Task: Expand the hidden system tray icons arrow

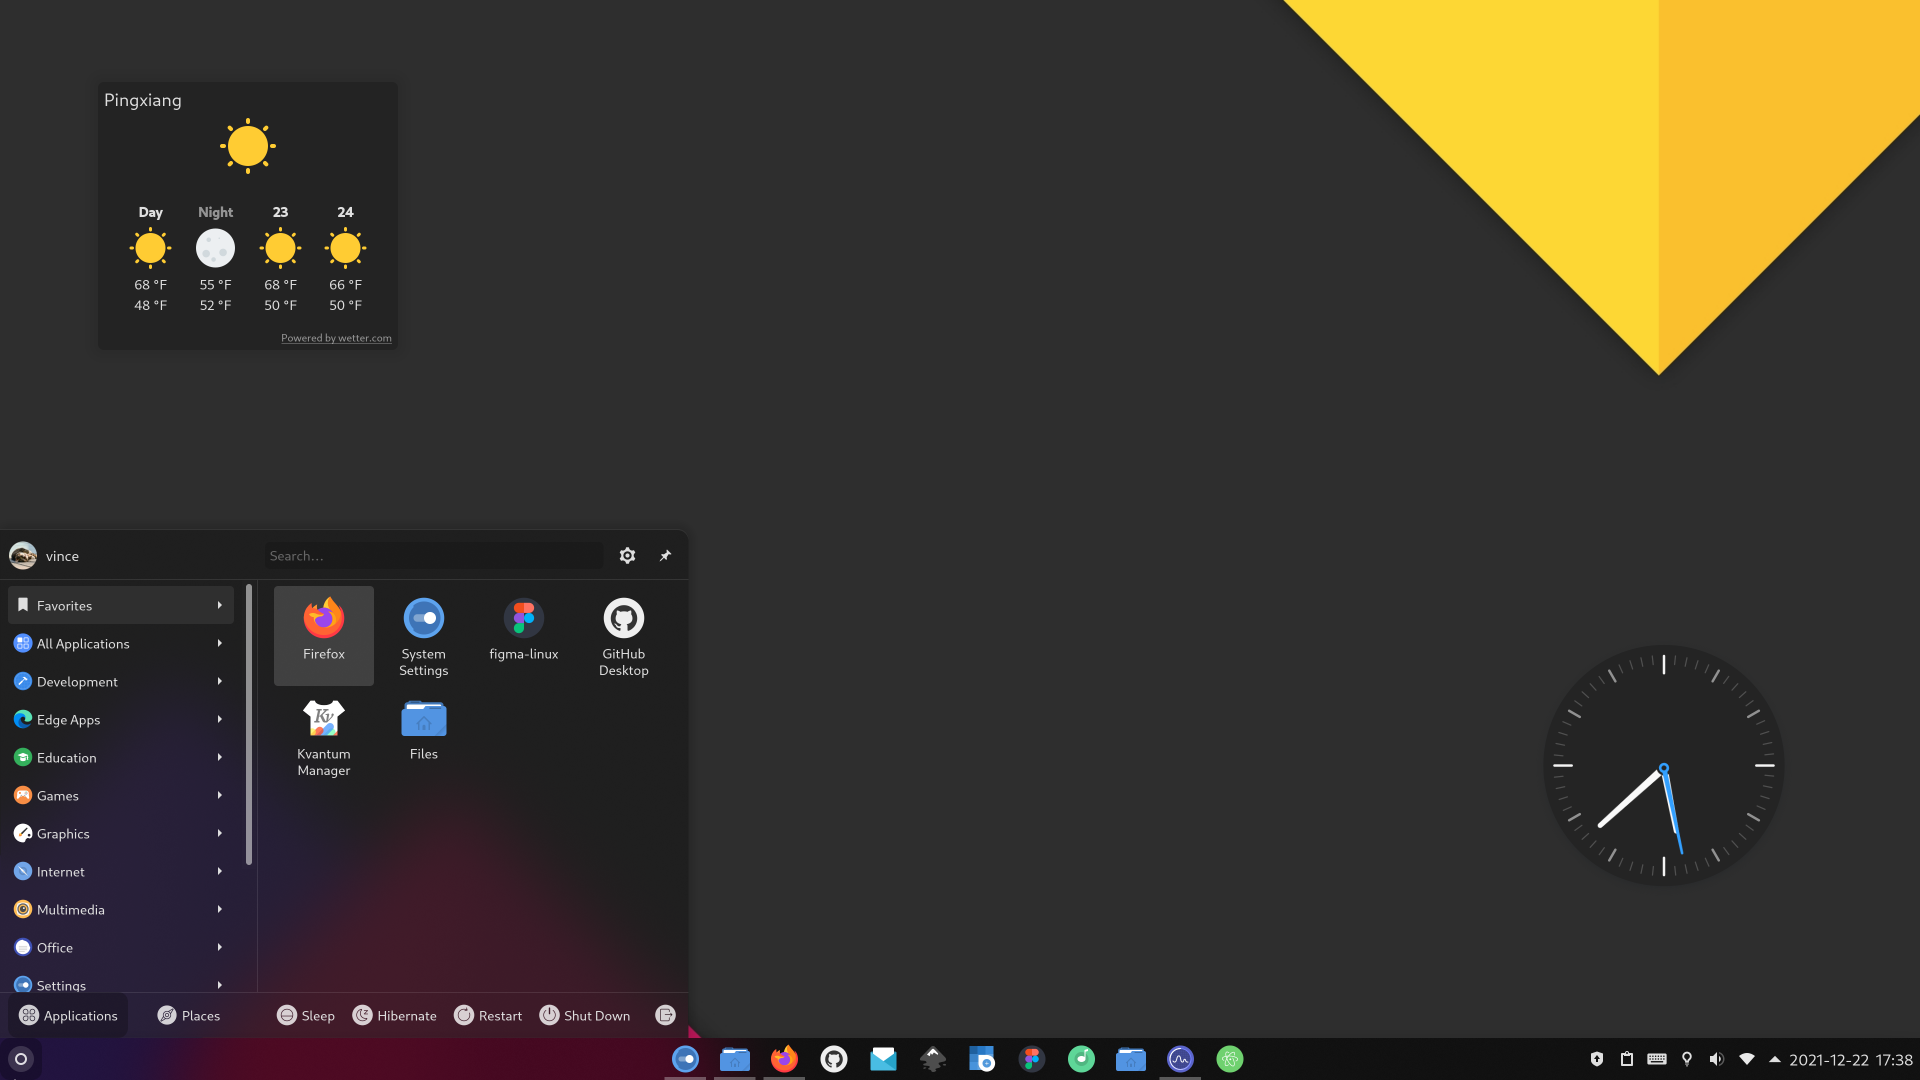Action: 1775,1059
